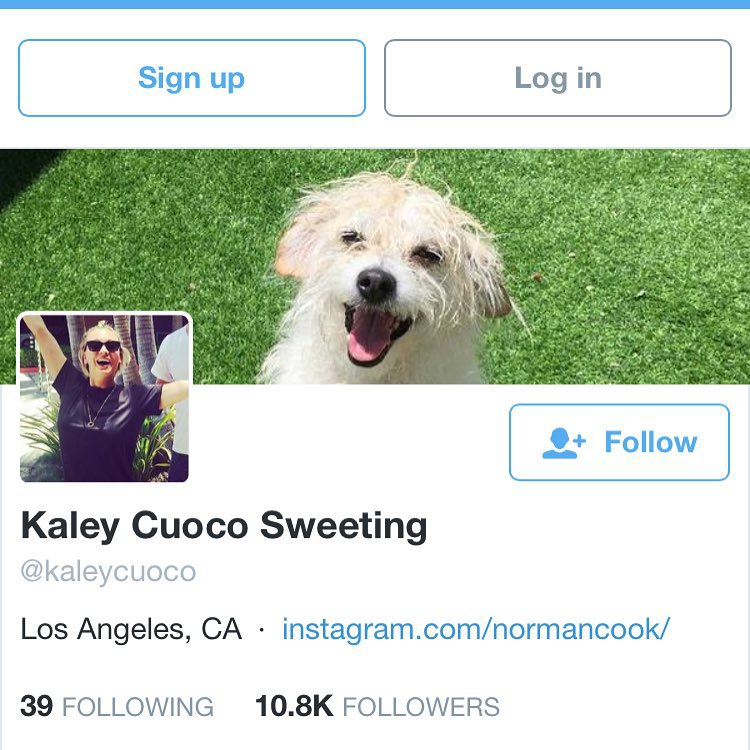
Task: Tap the number 39 following count
Action: click(36, 706)
